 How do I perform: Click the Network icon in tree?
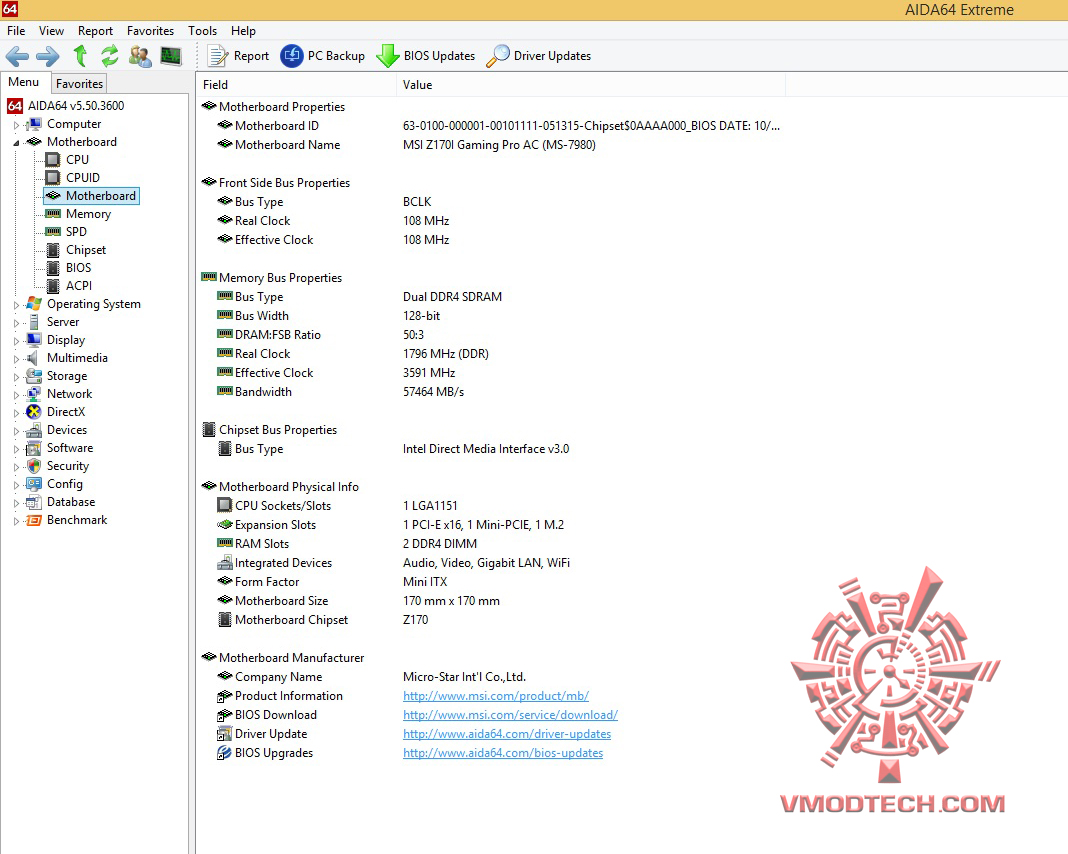34,394
